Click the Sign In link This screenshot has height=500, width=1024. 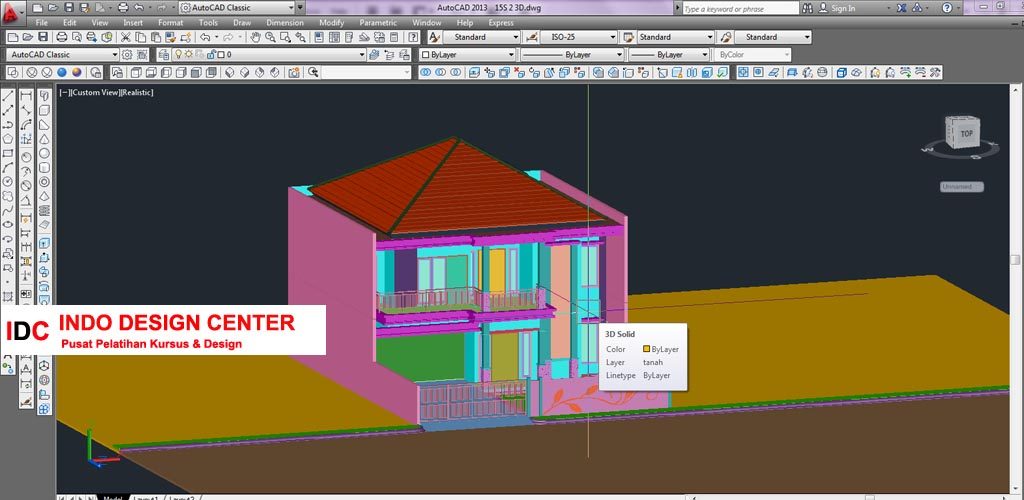pyautogui.click(x=843, y=8)
